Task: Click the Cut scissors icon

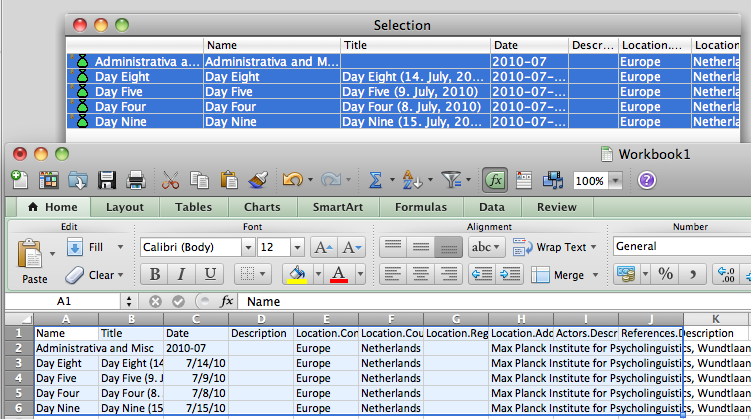Action: (x=170, y=180)
